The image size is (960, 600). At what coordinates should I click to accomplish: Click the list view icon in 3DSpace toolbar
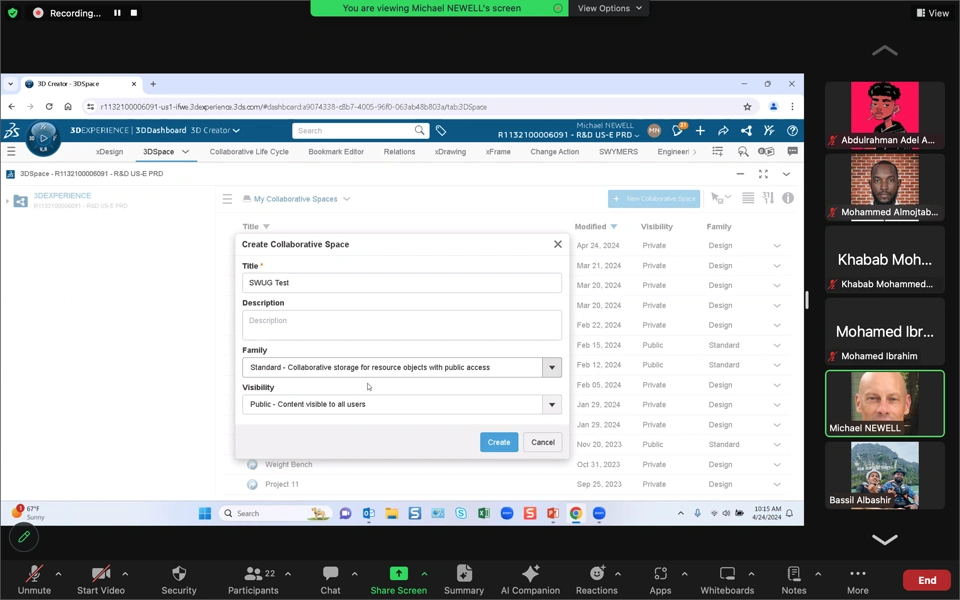[x=748, y=198]
